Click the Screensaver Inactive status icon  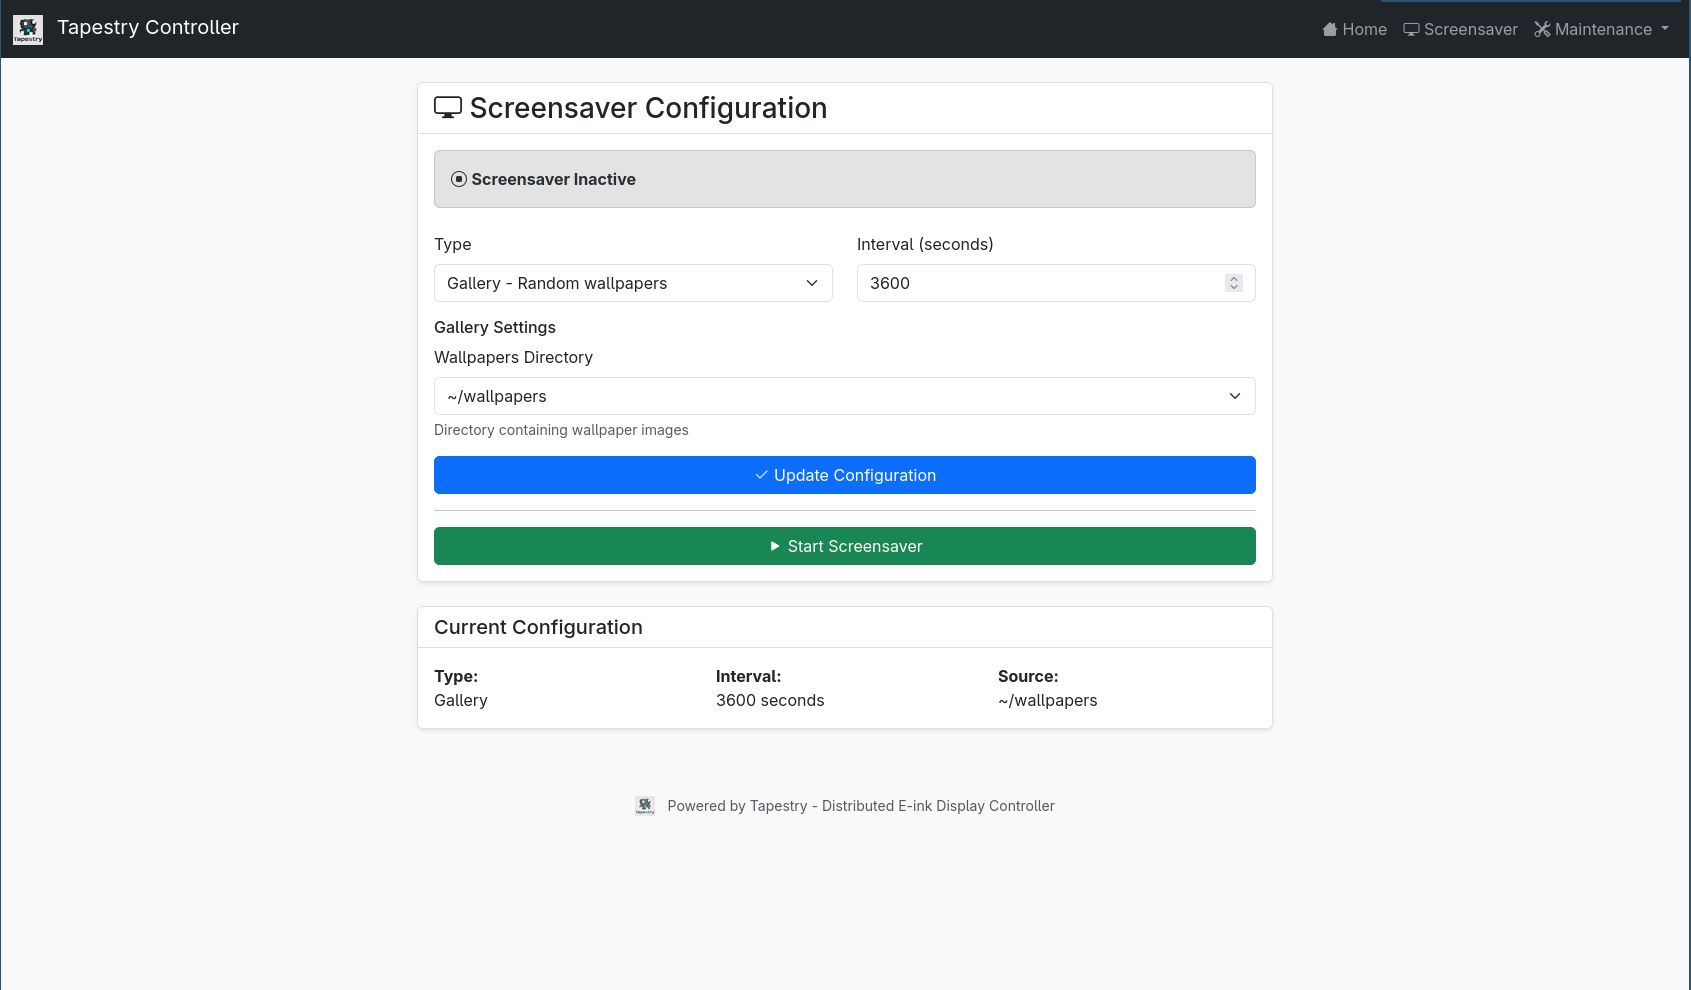coord(459,180)
